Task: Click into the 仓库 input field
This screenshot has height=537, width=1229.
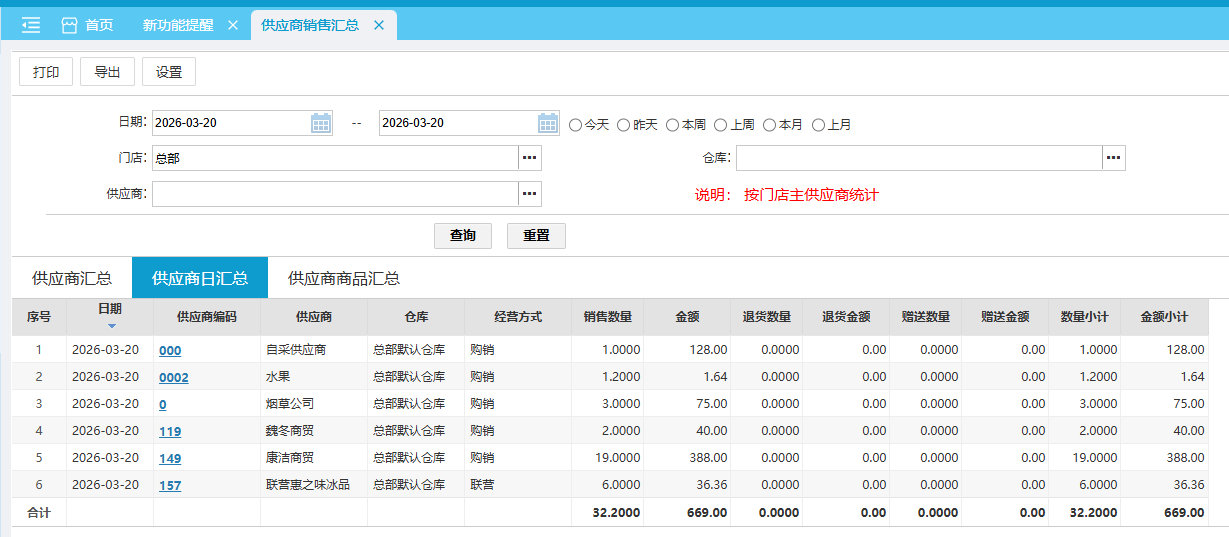Action: point(918,158)
